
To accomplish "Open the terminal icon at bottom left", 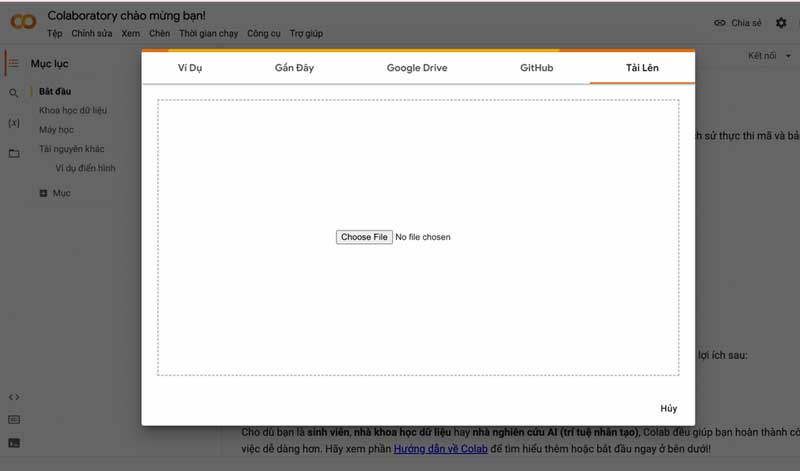I will coord(13,443).
